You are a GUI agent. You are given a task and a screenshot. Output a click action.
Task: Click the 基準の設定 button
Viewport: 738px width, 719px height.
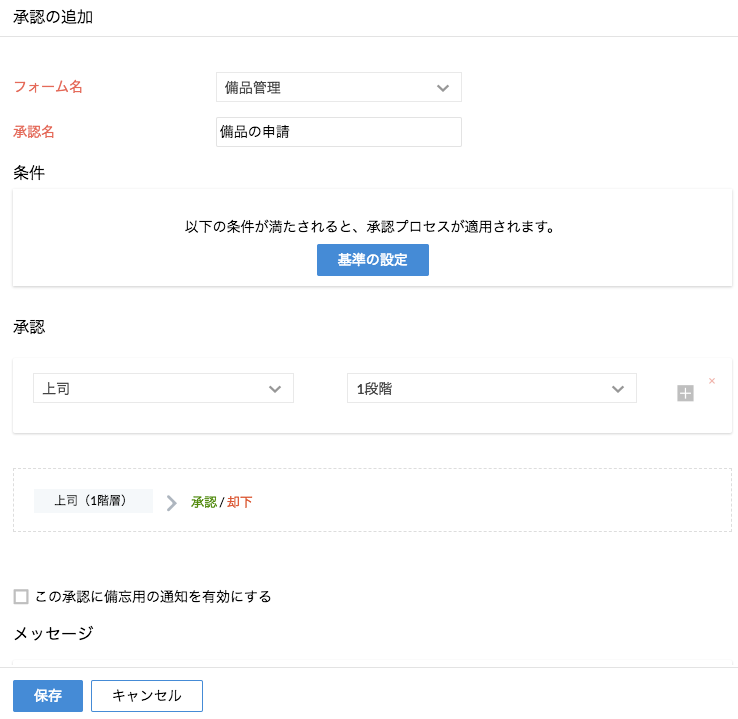click(372, 260)
